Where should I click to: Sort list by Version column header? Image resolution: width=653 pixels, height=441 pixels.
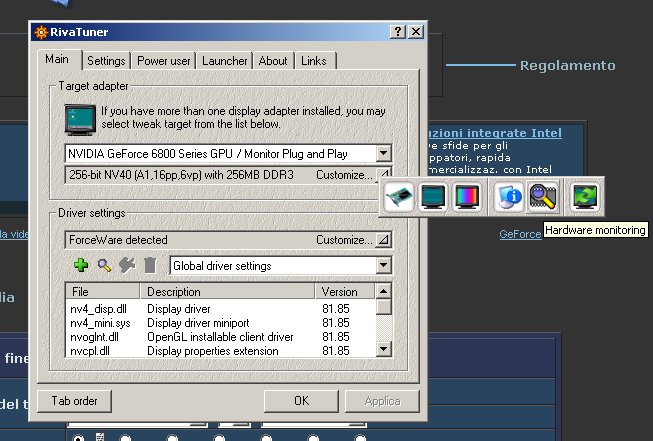(x=345, y=292)
